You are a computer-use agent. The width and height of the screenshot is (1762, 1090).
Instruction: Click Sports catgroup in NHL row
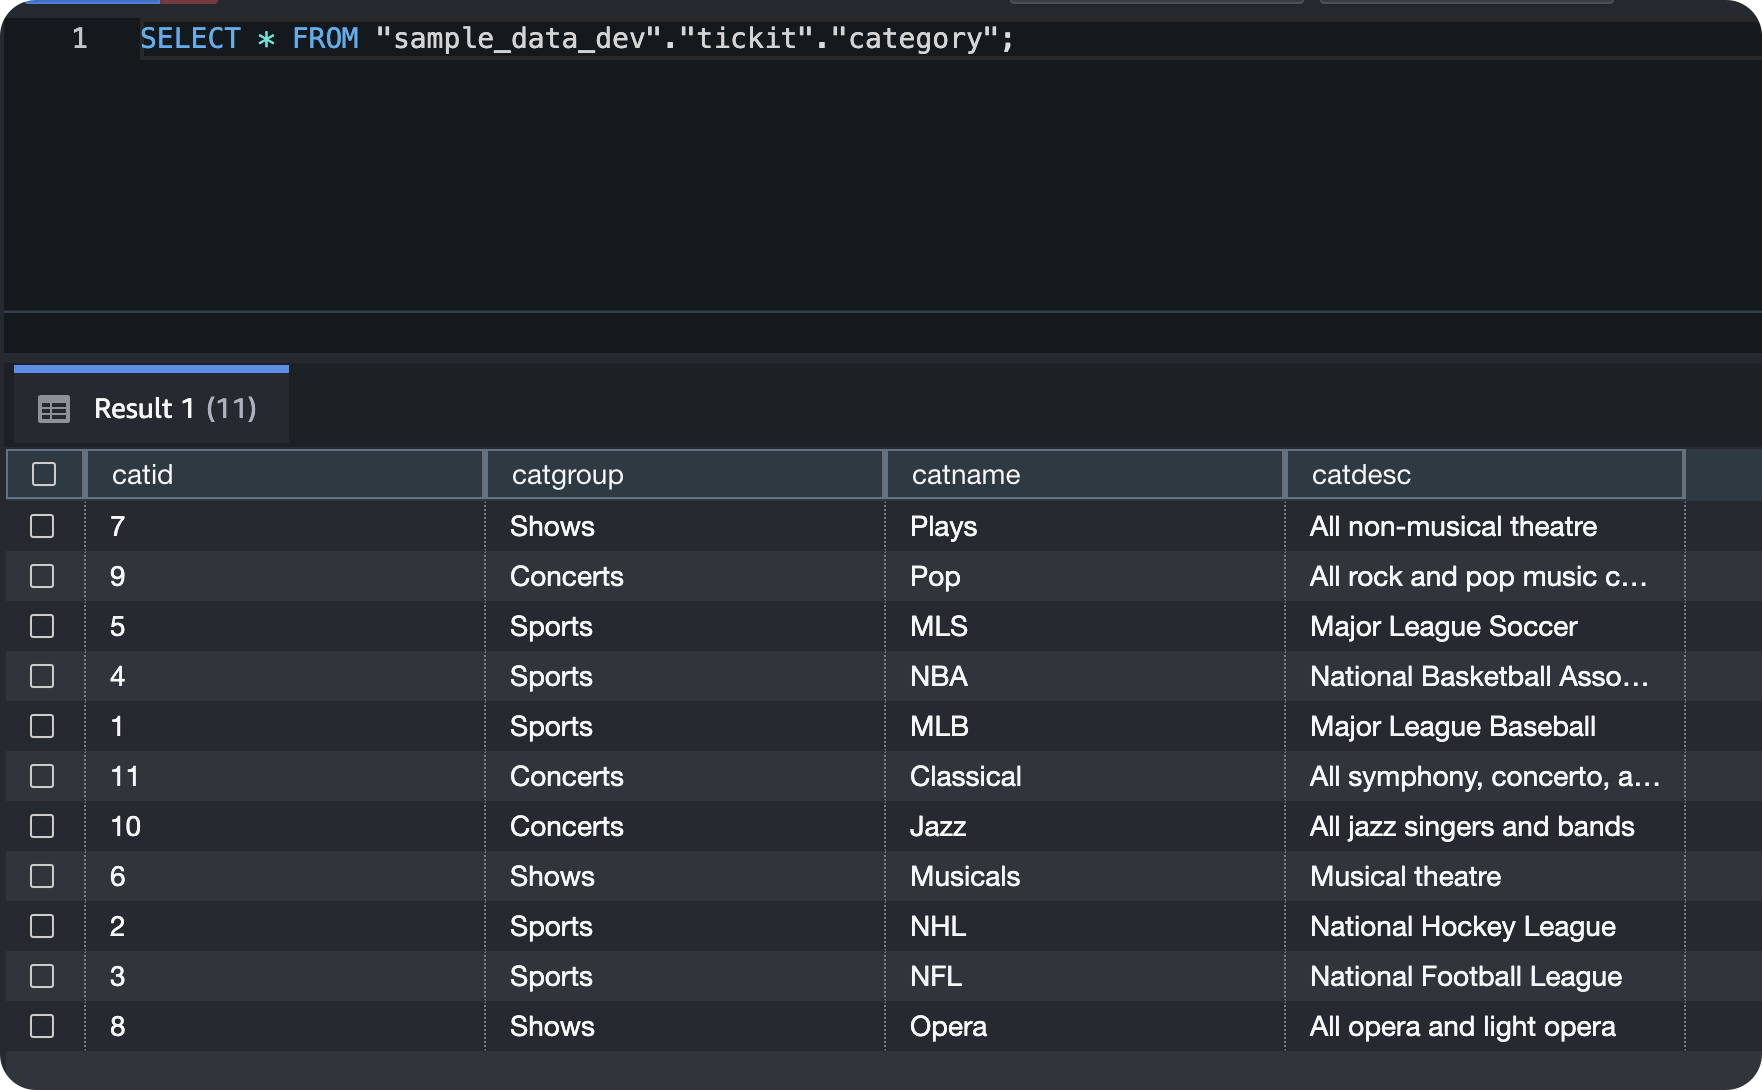click(x=685, y=926)
